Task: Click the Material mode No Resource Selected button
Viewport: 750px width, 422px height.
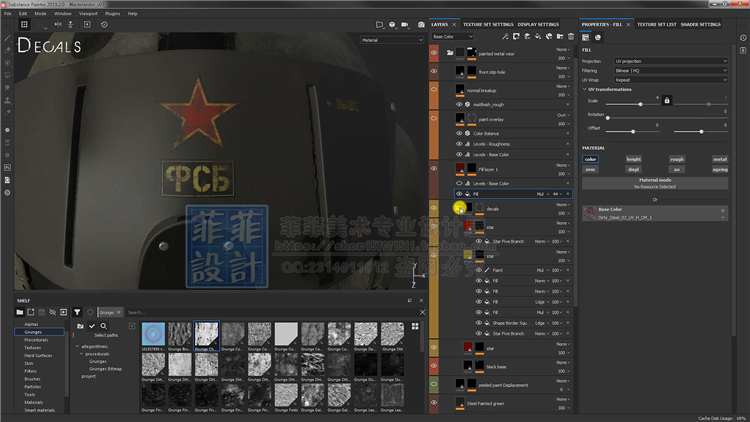Action: tap(655, 183)
